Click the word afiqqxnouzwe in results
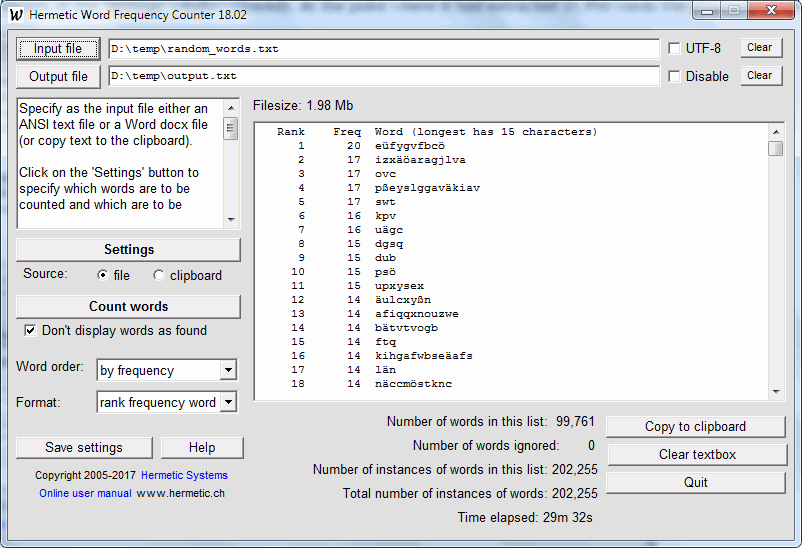Screen dimensions: 802x548 tap(416, 314)
